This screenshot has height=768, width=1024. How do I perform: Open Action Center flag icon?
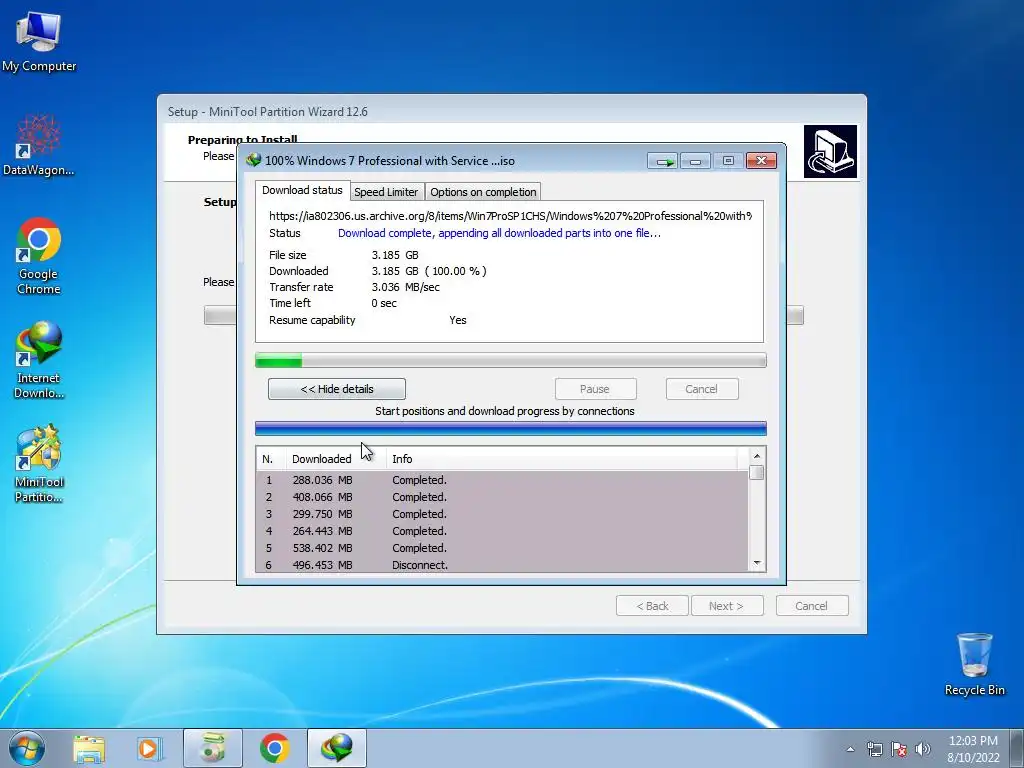[899, 749]
